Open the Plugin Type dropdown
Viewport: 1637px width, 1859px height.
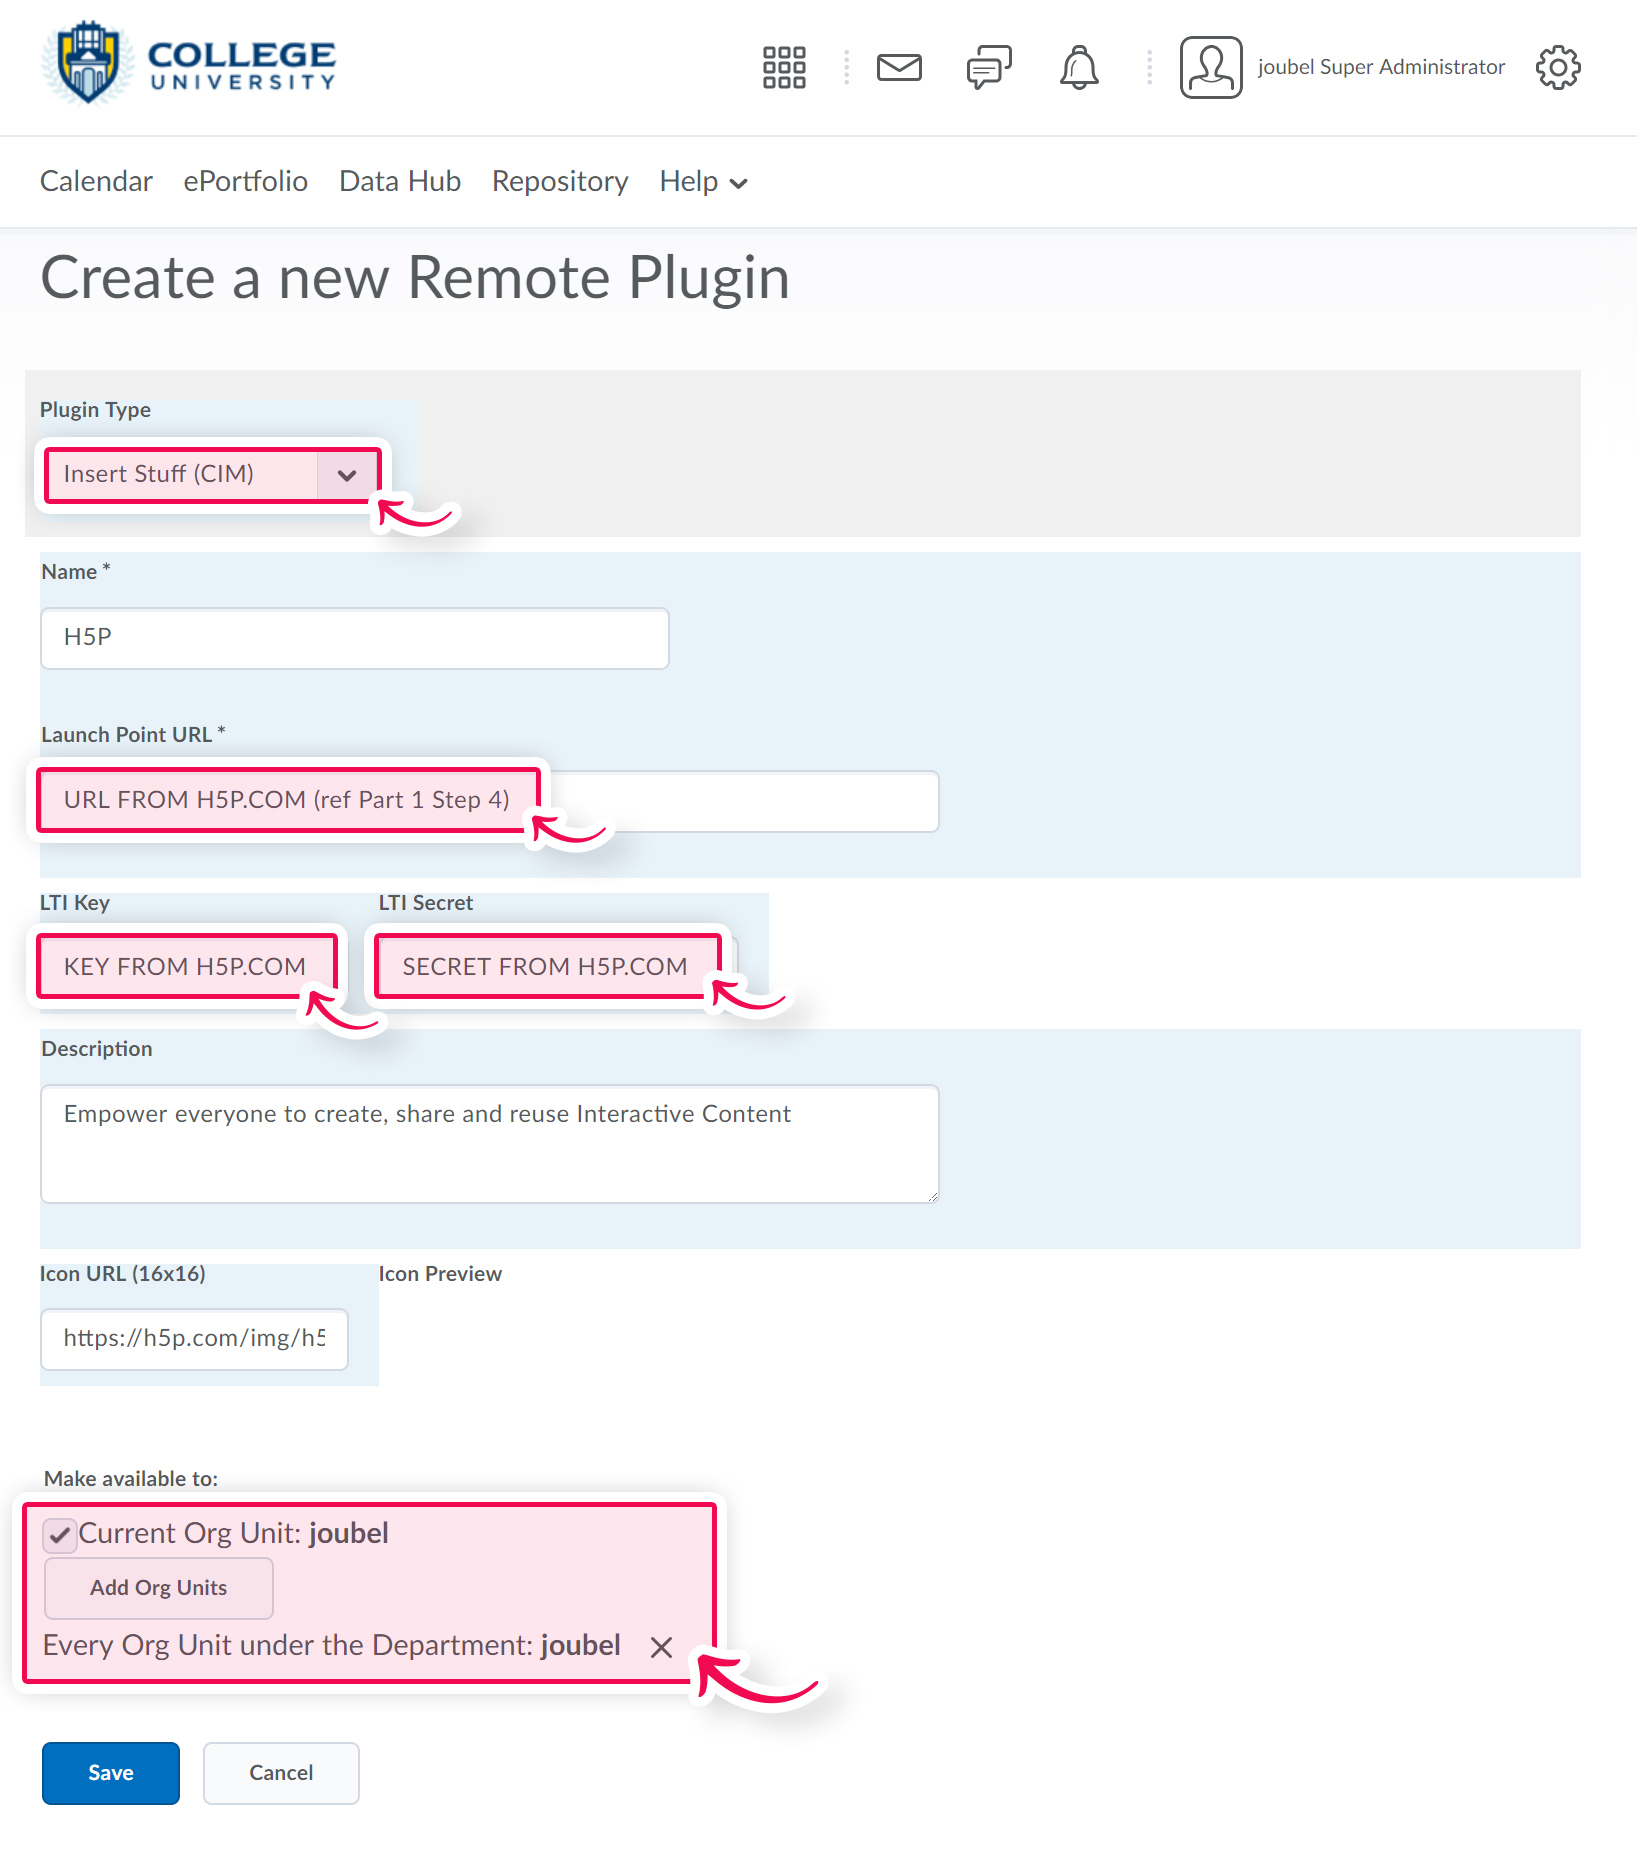[x=346, y=475]
